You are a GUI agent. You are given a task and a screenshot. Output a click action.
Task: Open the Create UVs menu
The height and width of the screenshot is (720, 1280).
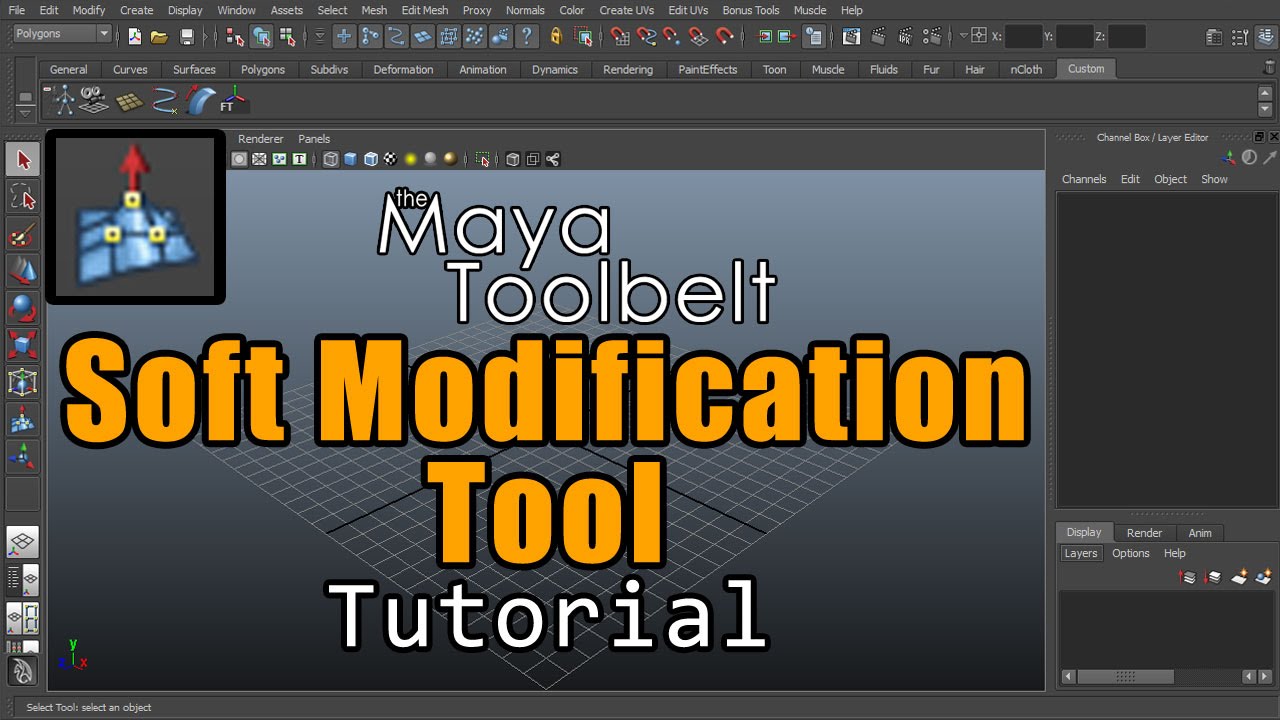626,10
